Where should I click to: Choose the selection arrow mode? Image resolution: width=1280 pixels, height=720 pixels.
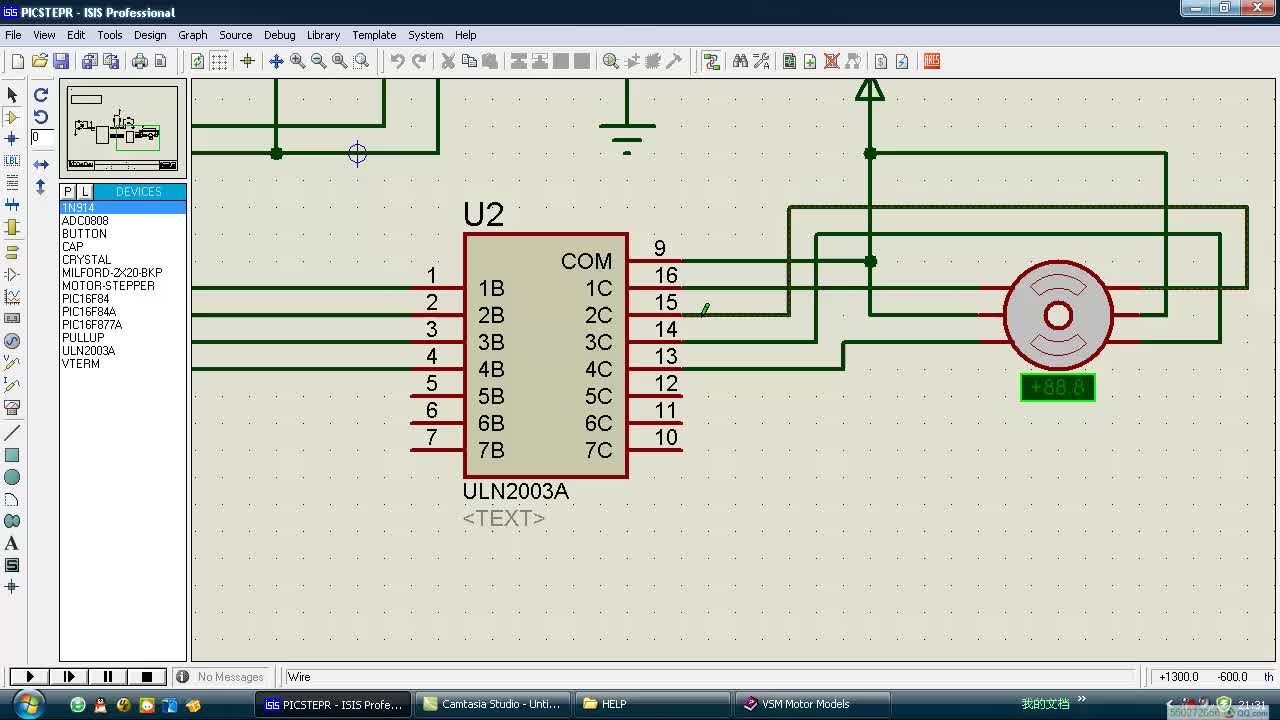pyautogui.click(x=12, y=94)
